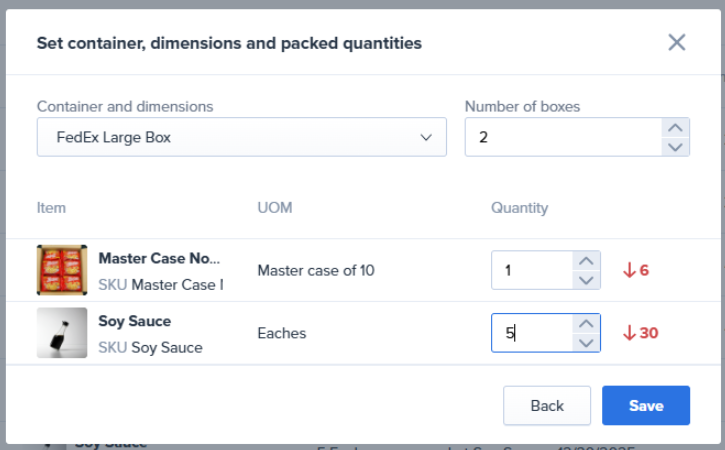This screenshot has height=450, width=725.
Task: Click the Master Case product thumbnail
Action: pyautogui.click(x=62, y=270)
